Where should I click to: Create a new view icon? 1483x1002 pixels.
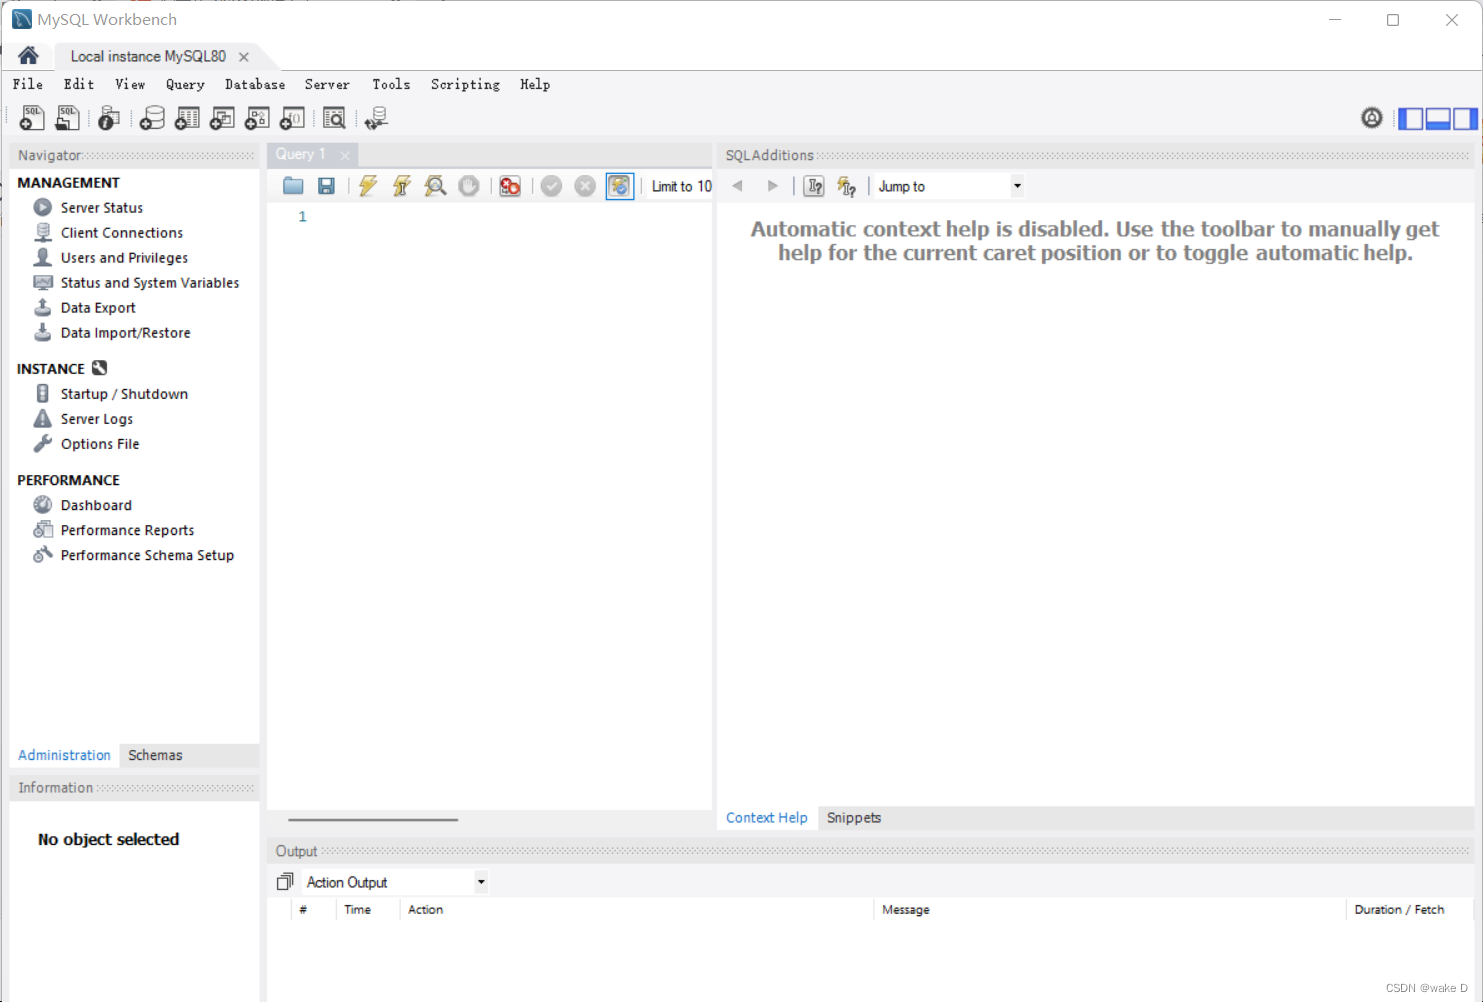click(222, 118)
